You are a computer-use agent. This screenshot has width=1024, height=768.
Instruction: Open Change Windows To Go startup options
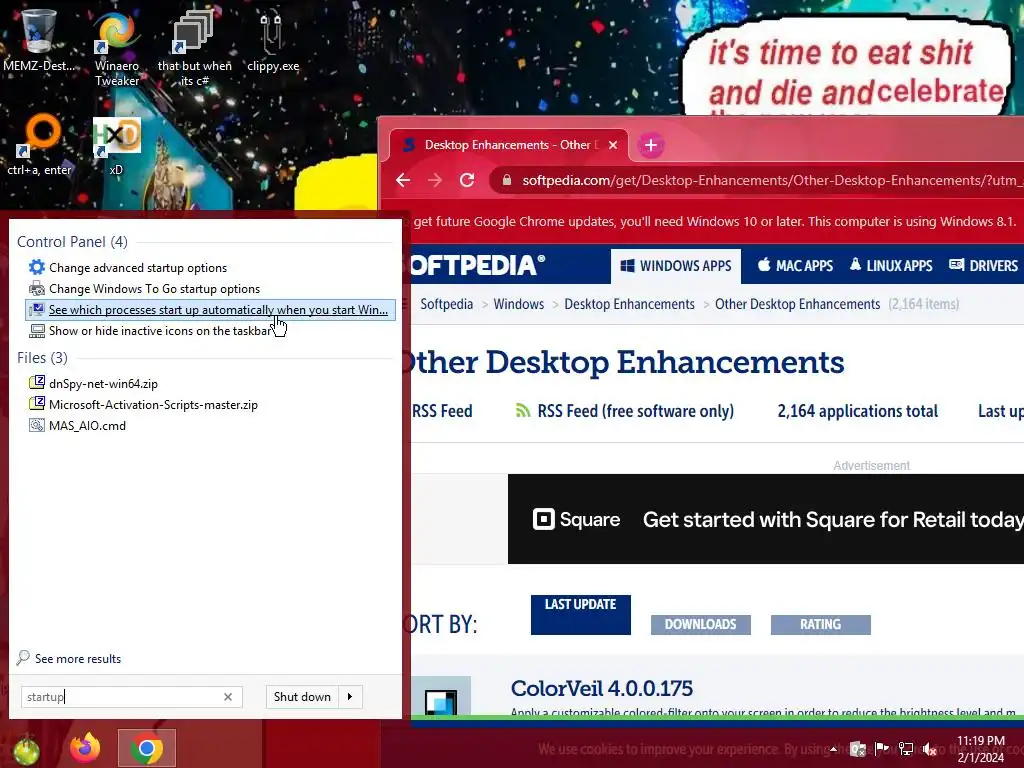coord(154,289)
